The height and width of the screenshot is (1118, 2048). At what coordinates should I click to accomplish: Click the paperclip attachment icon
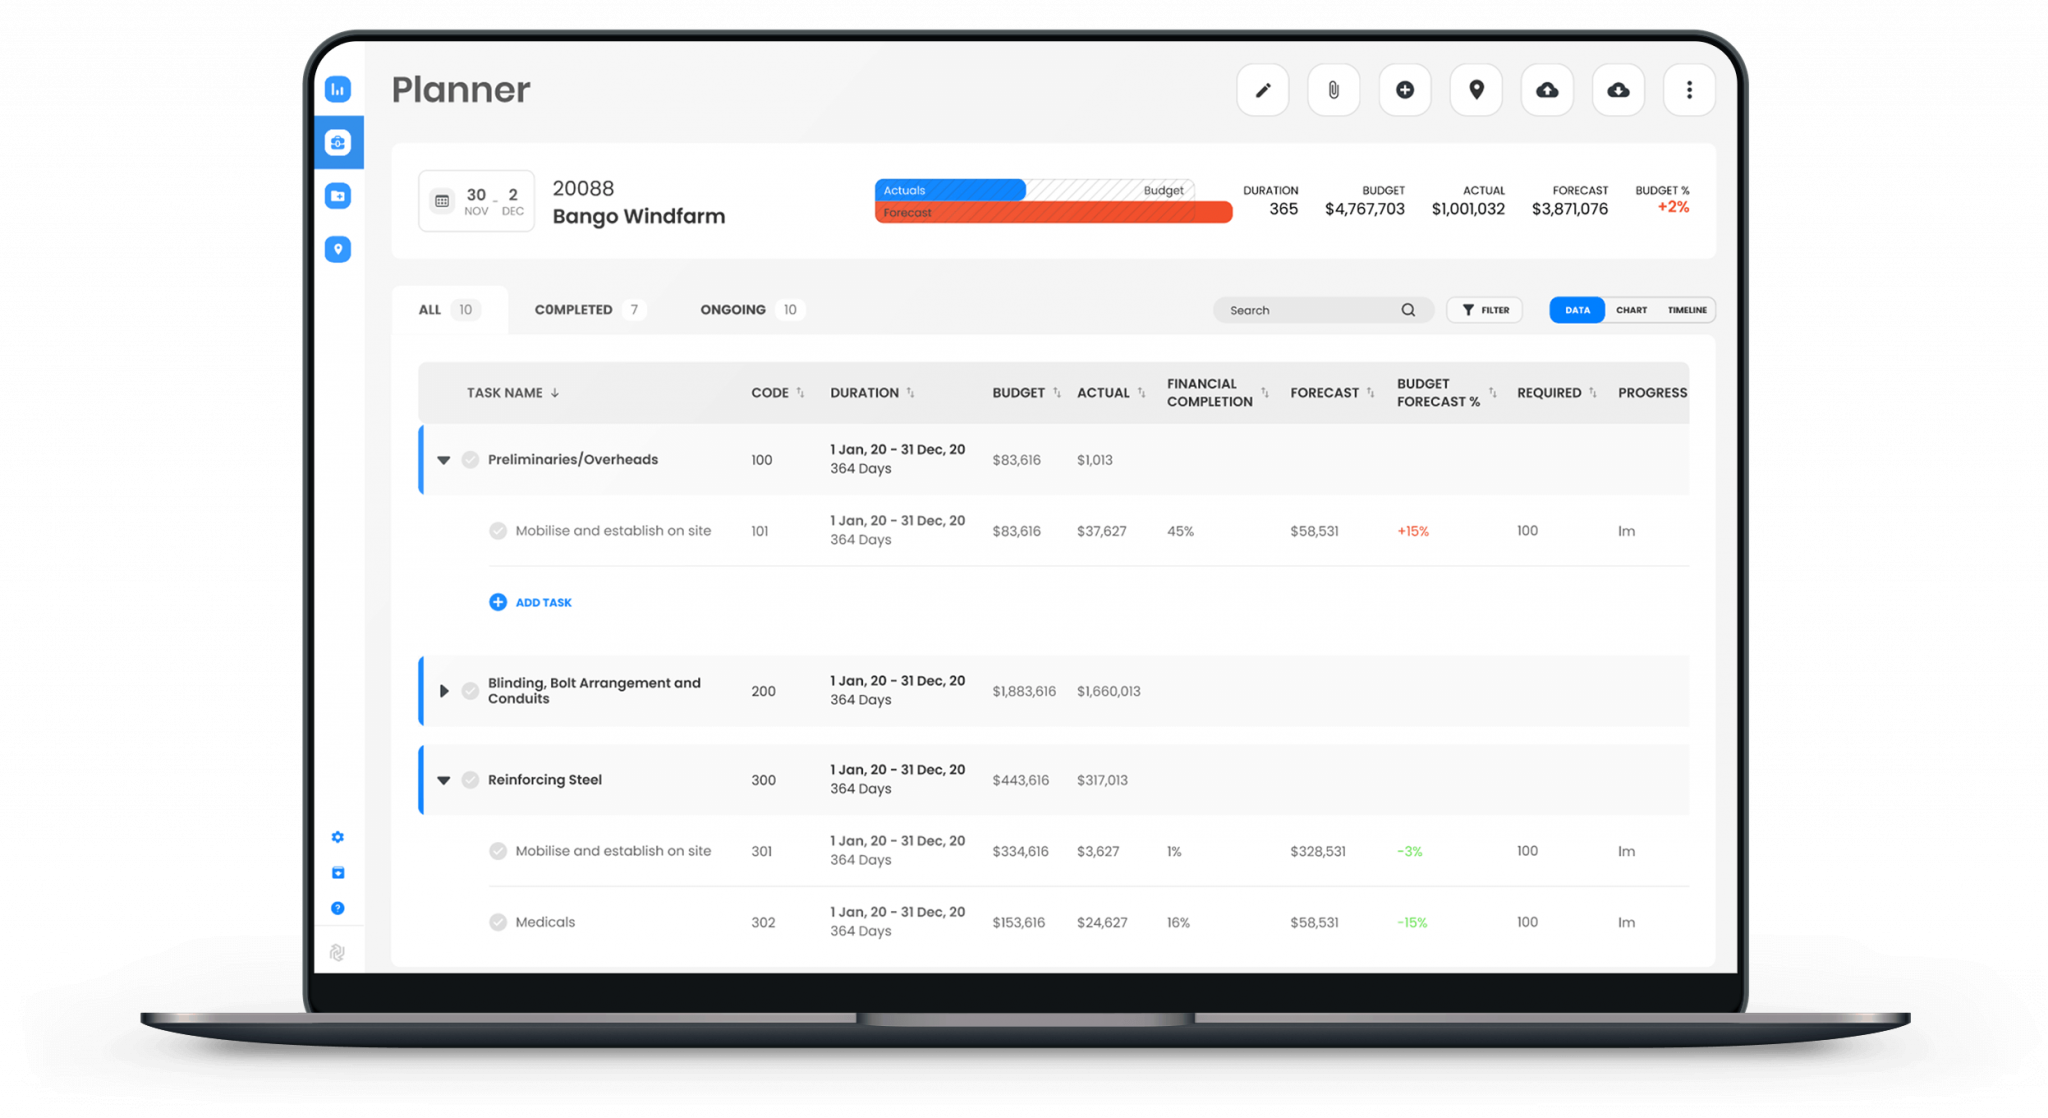(1333, 89)
